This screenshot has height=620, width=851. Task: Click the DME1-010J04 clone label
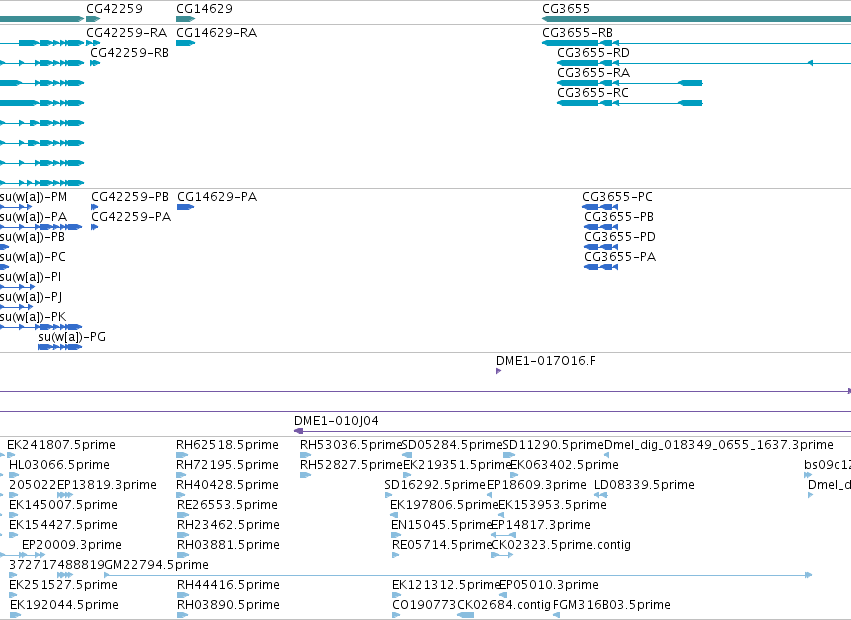pyautogui.click(x=336, y=421)
